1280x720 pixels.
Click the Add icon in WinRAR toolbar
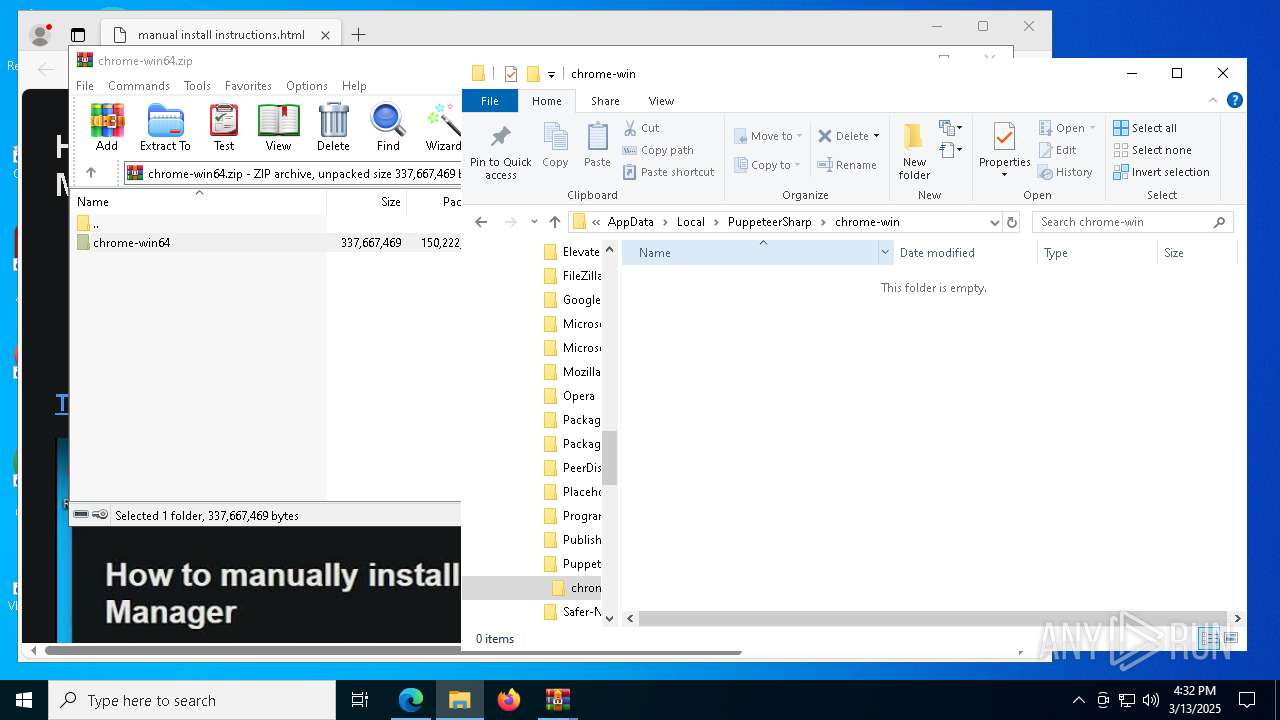tap(107, 128)
